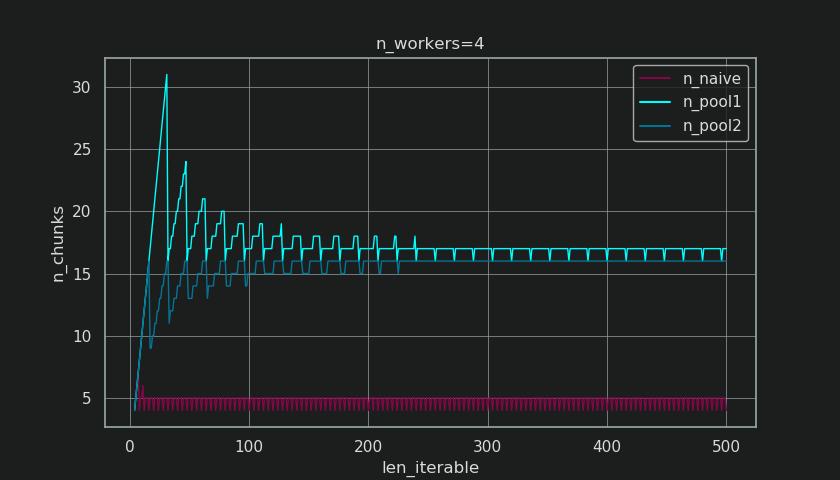840x480 pixels.
Task: Click the magenta n_naive legend line sample
Action: pyautogui.click(x=656, y=78)
